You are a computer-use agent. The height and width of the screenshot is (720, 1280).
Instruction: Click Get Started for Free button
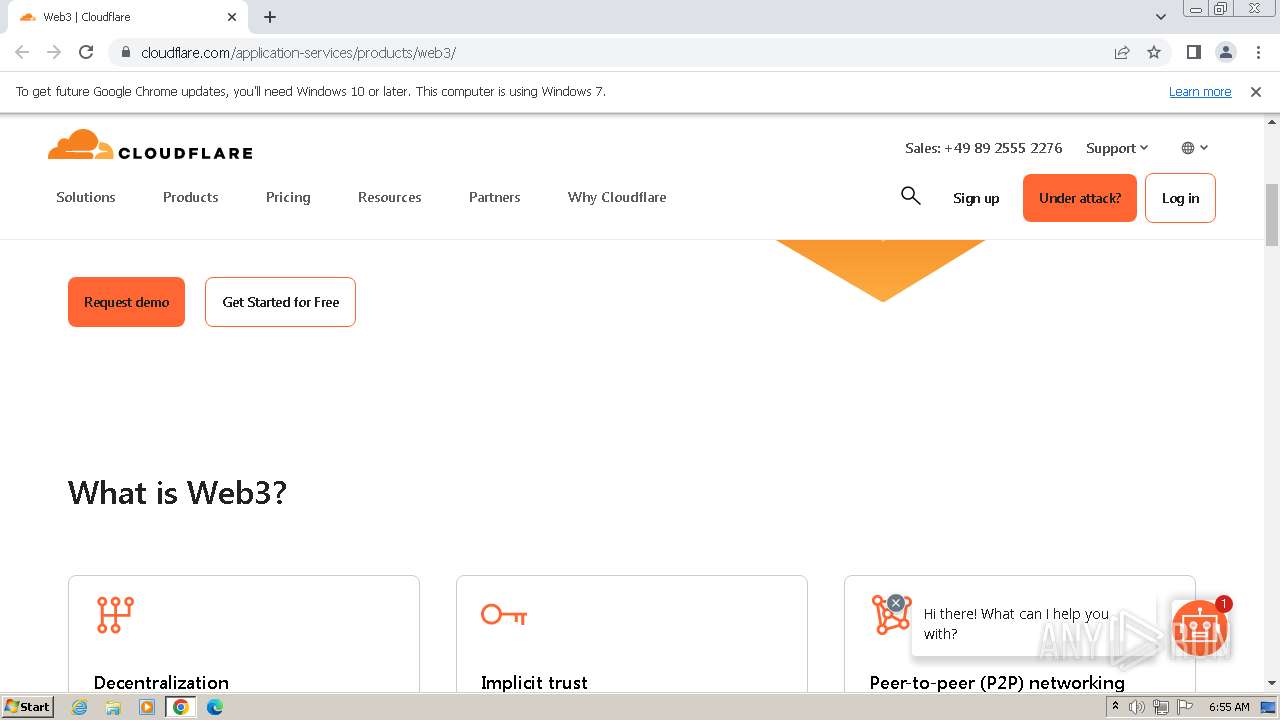[x=280, y=302]
